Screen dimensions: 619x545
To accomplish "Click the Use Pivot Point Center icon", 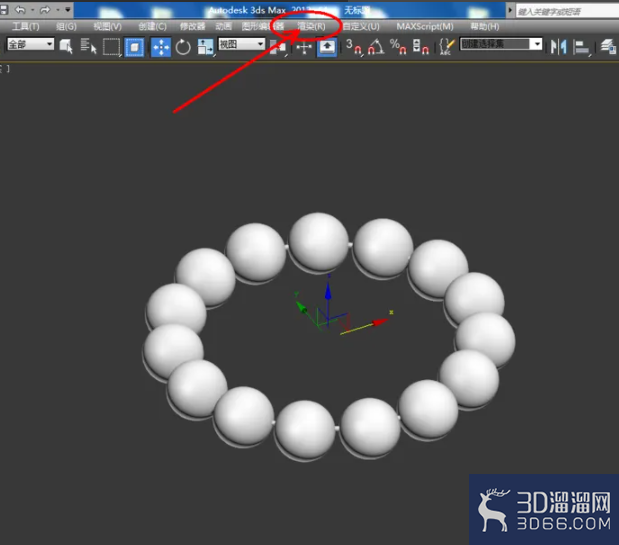I will pyautogui.click(x=278, y=47).
